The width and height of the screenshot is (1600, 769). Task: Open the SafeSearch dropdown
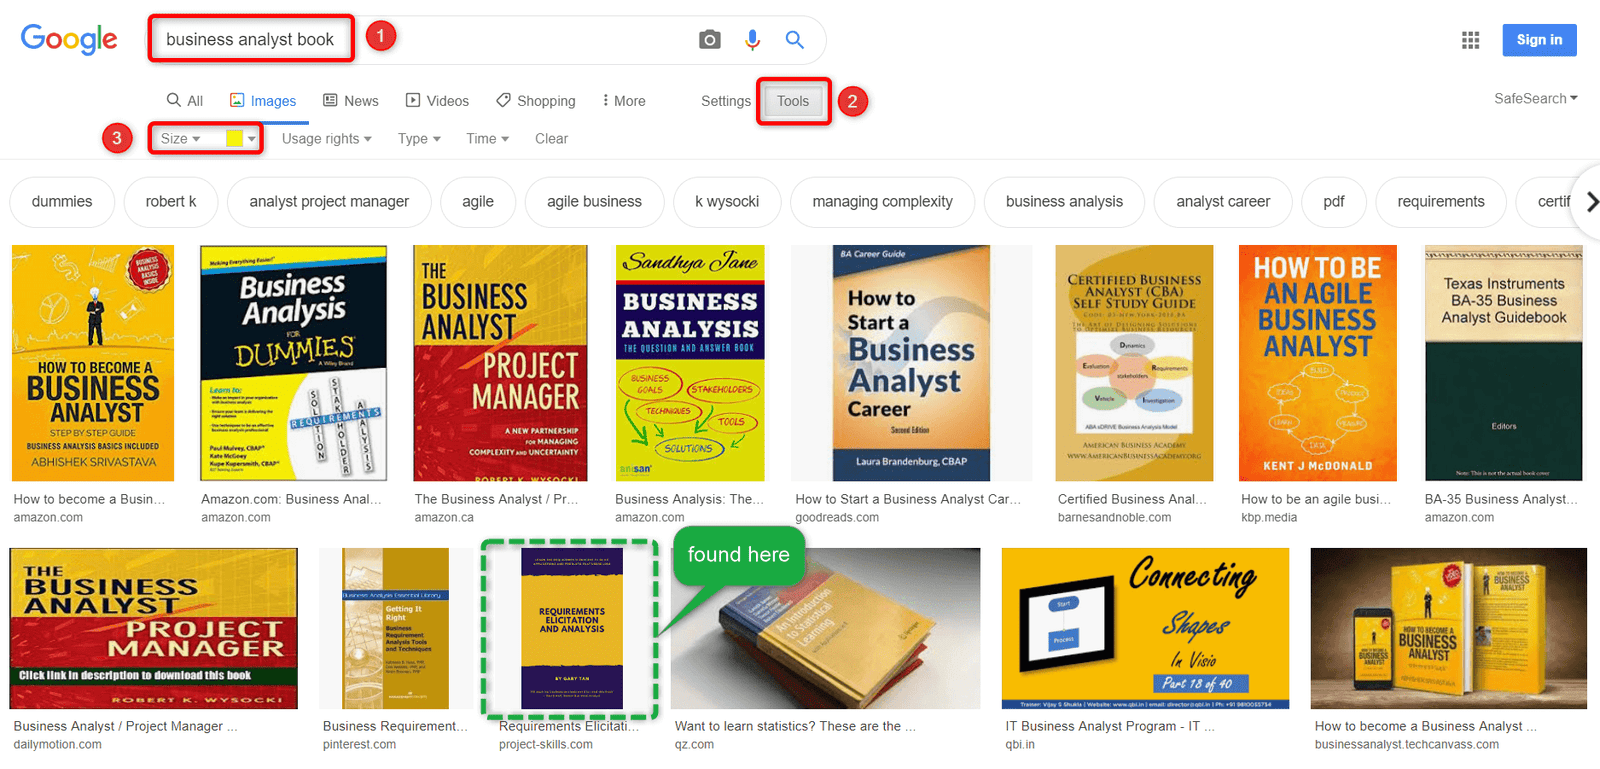pos(1536,98)
